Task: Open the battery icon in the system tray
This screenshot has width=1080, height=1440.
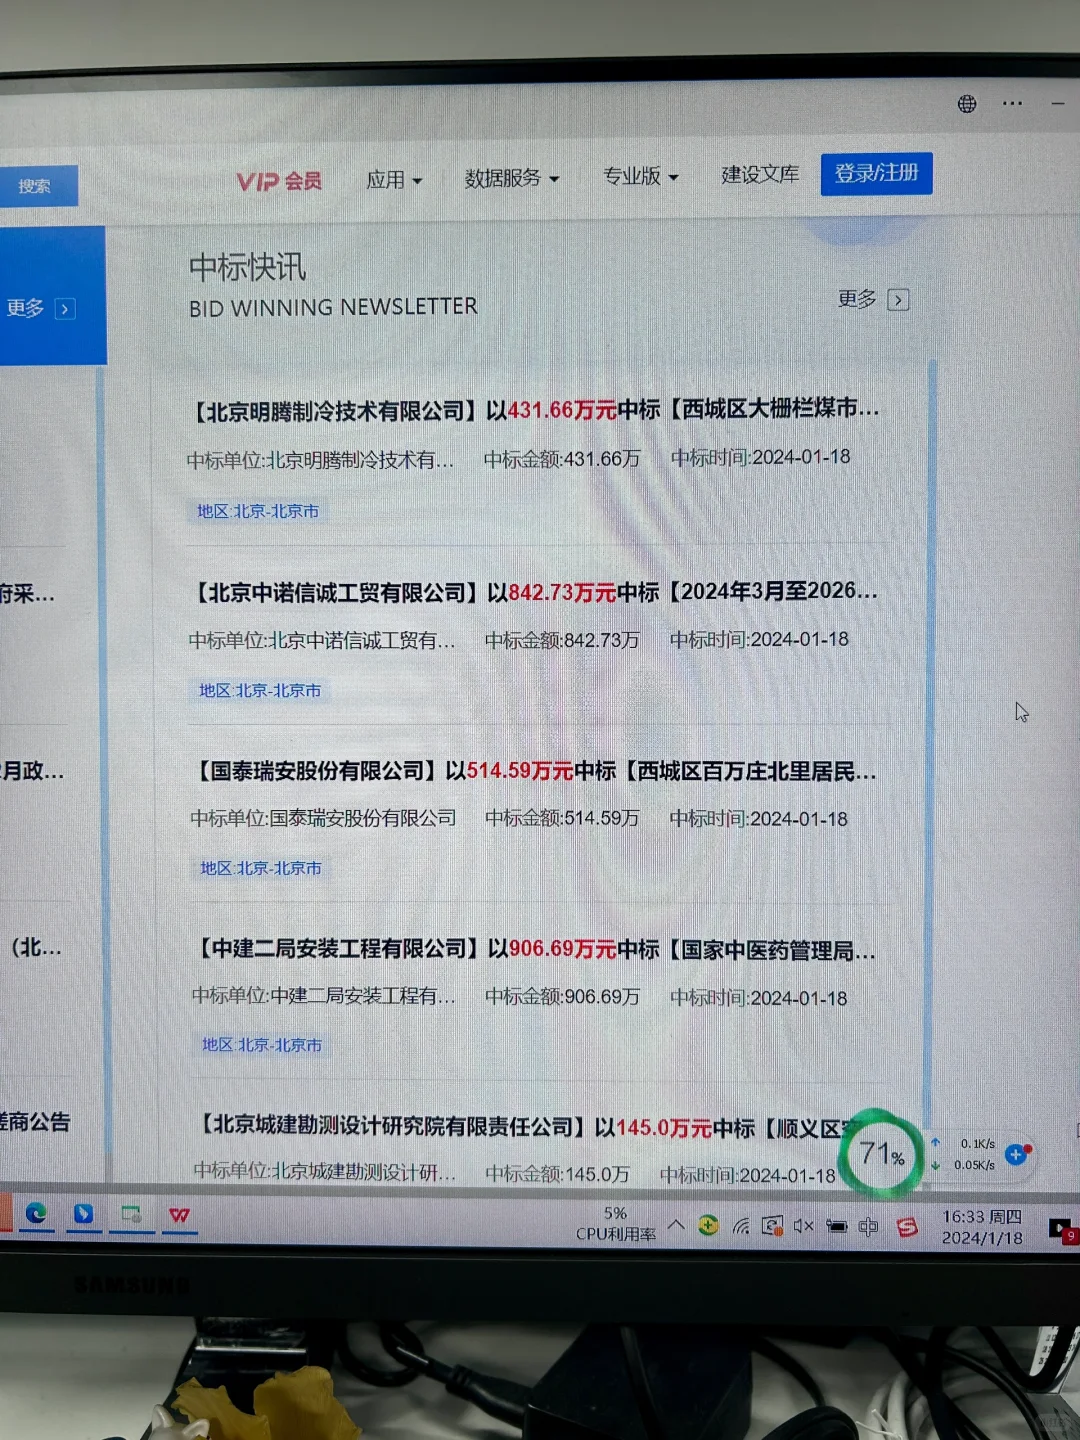Action: 838,1222
